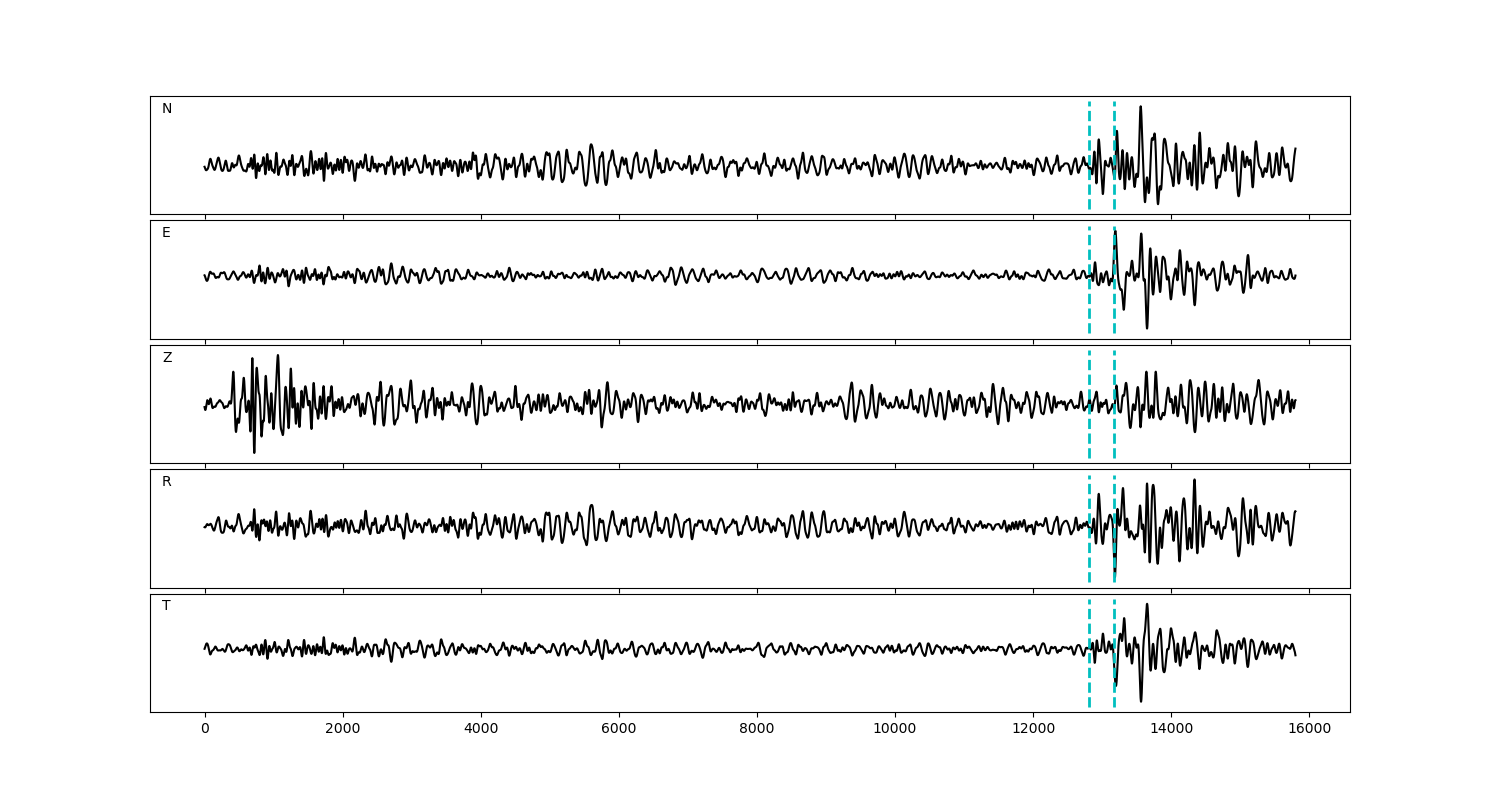This screenshot has width=1500, height=800.
Task: Click the "R" subplot label
Action: pos(167,482)
